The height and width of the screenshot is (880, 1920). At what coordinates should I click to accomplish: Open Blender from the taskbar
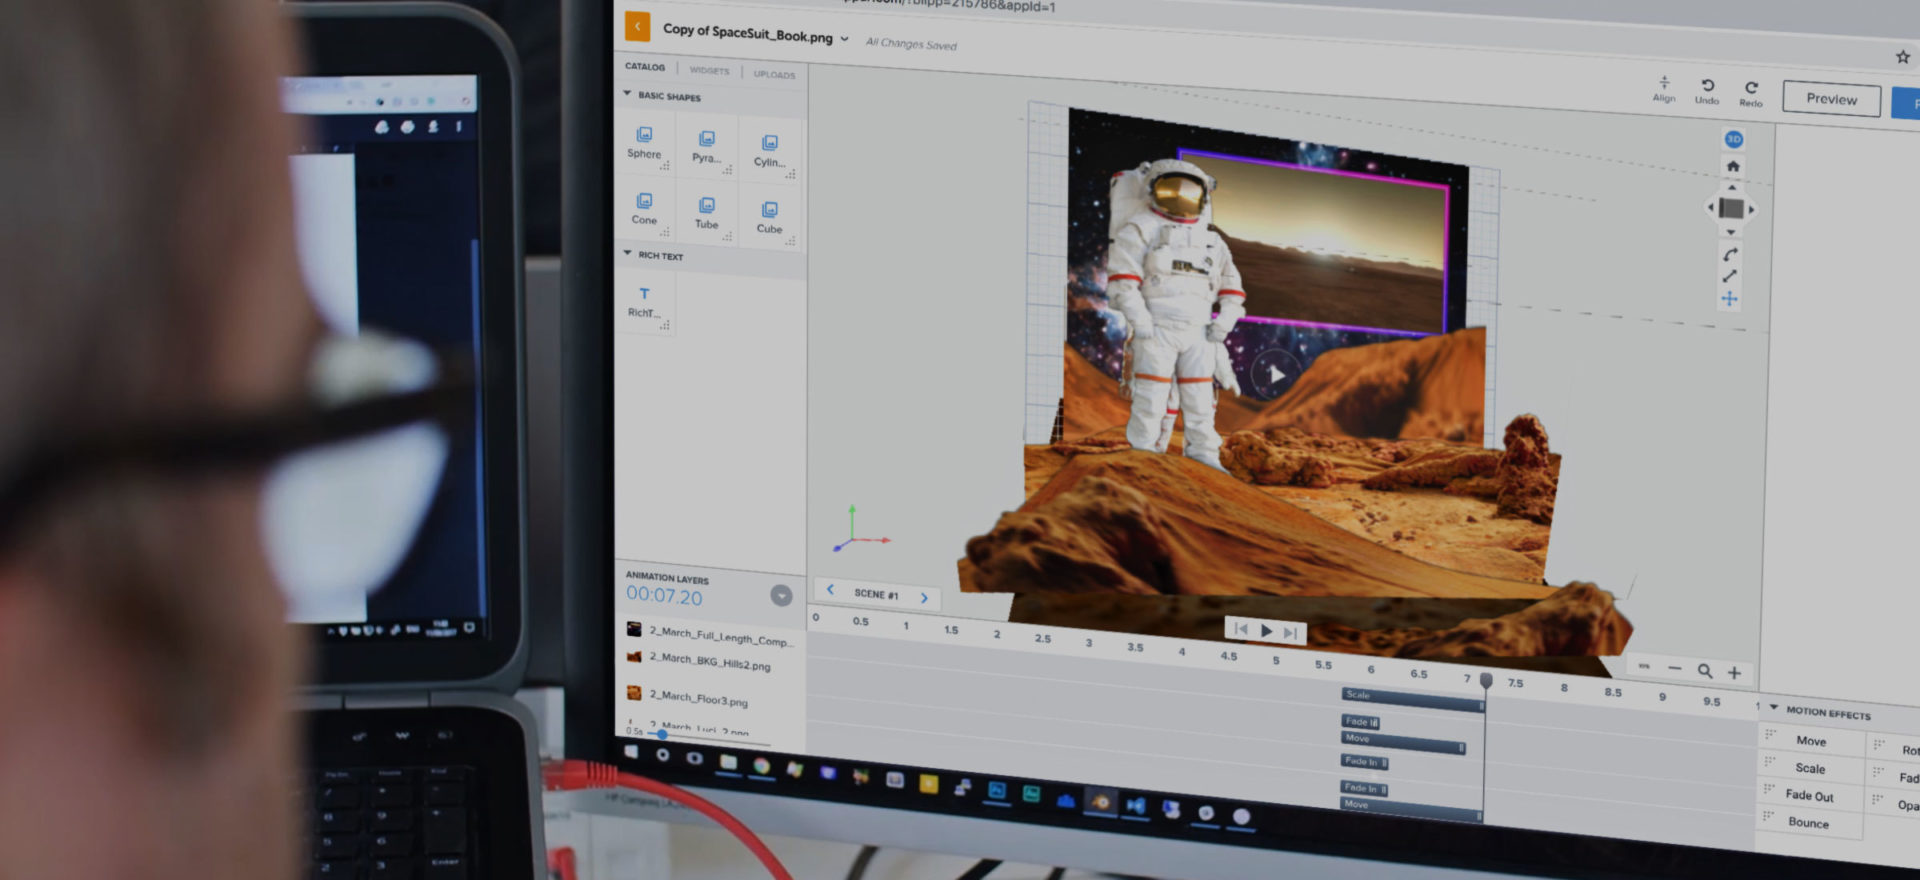1101,802
